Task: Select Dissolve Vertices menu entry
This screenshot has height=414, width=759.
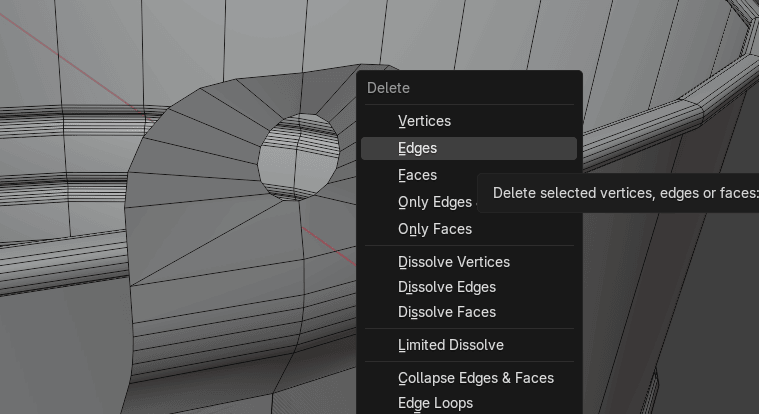Action: click(453, 262)
